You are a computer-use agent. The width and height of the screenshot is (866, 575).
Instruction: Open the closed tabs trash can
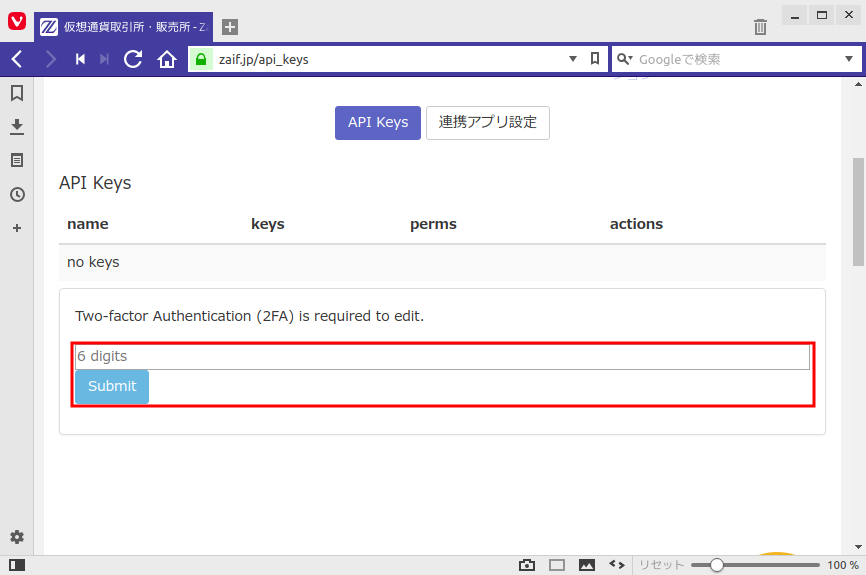click(760, 27)
